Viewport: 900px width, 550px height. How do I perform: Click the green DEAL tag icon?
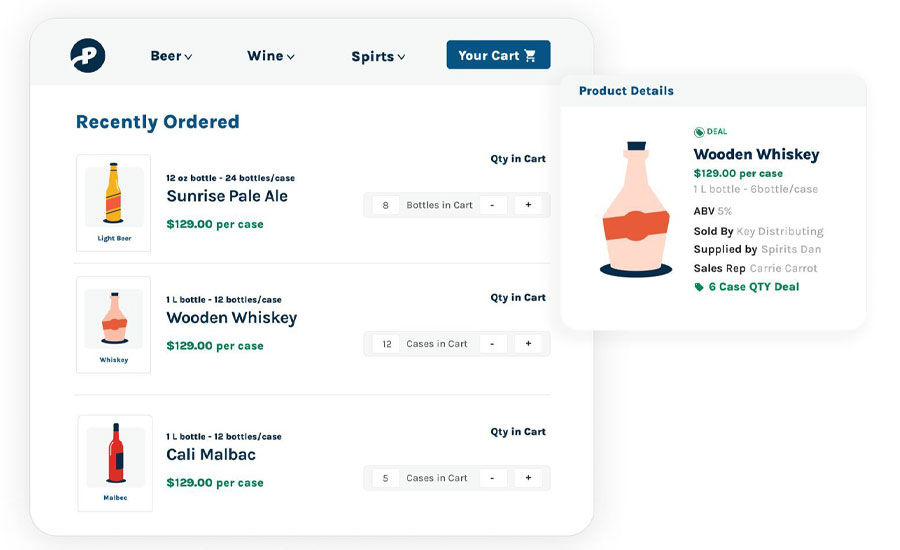pos(699,132)
